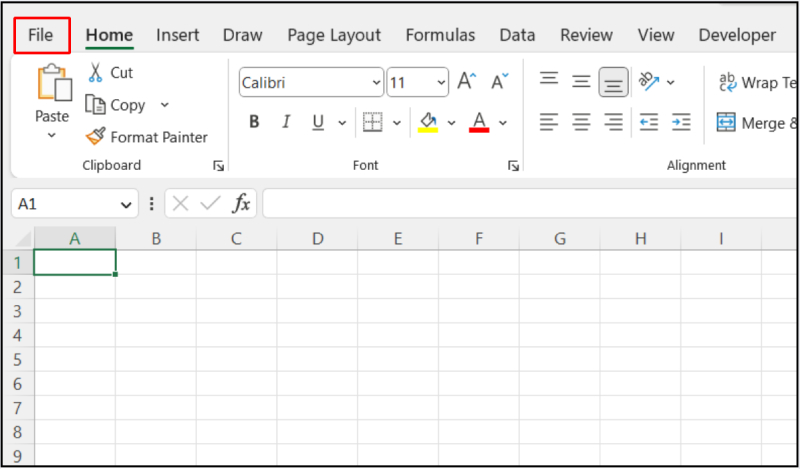Open the File menu tab
Viewport: 800px width, 469px height.
pos(41,35)
